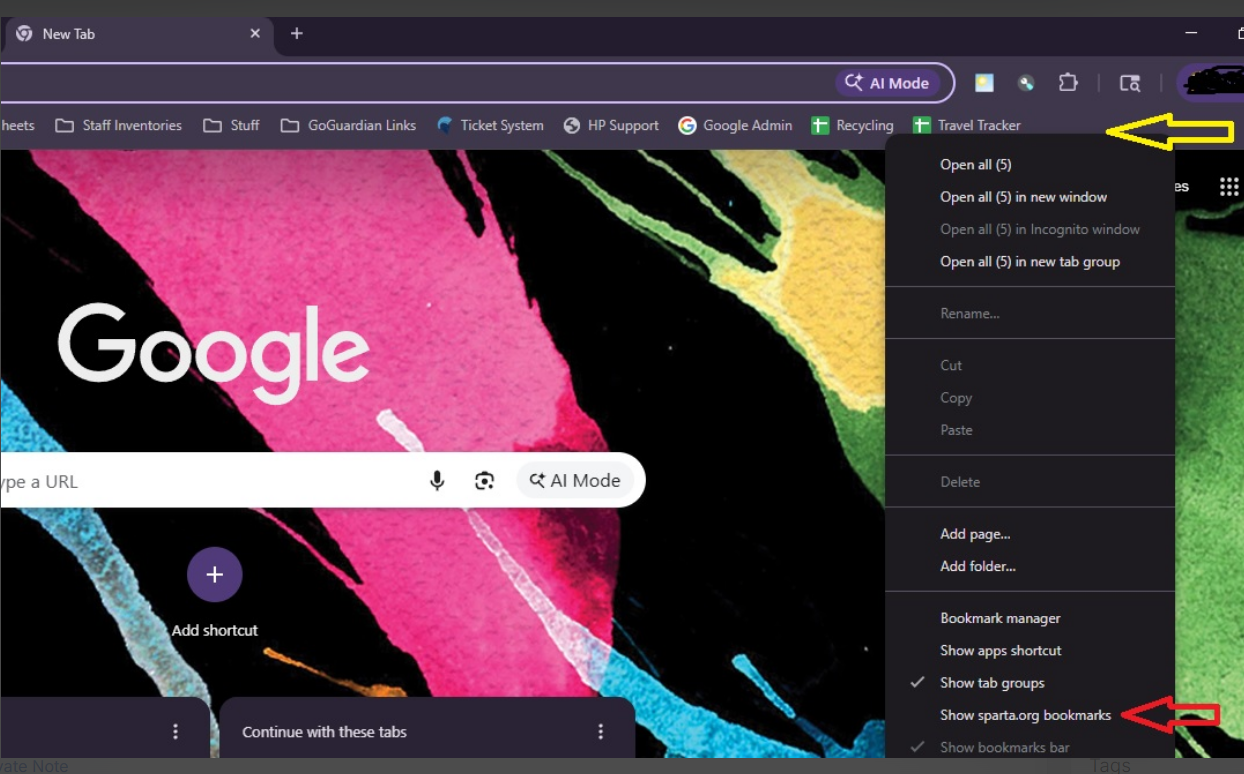
Task: Toggle Show apps shortcut option
Action: pyautogui.click(x=1000, y=651)
